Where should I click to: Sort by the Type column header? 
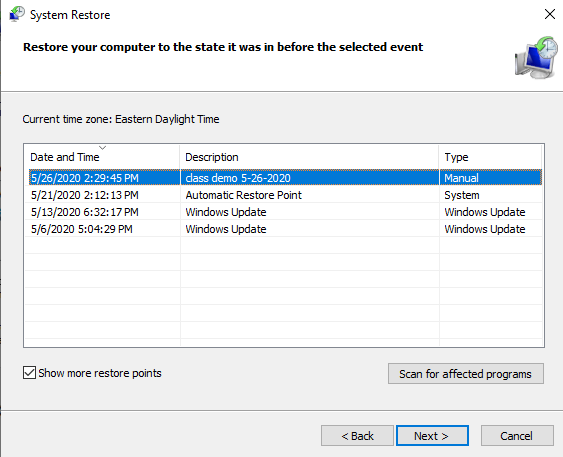click(x=490, y=157)
